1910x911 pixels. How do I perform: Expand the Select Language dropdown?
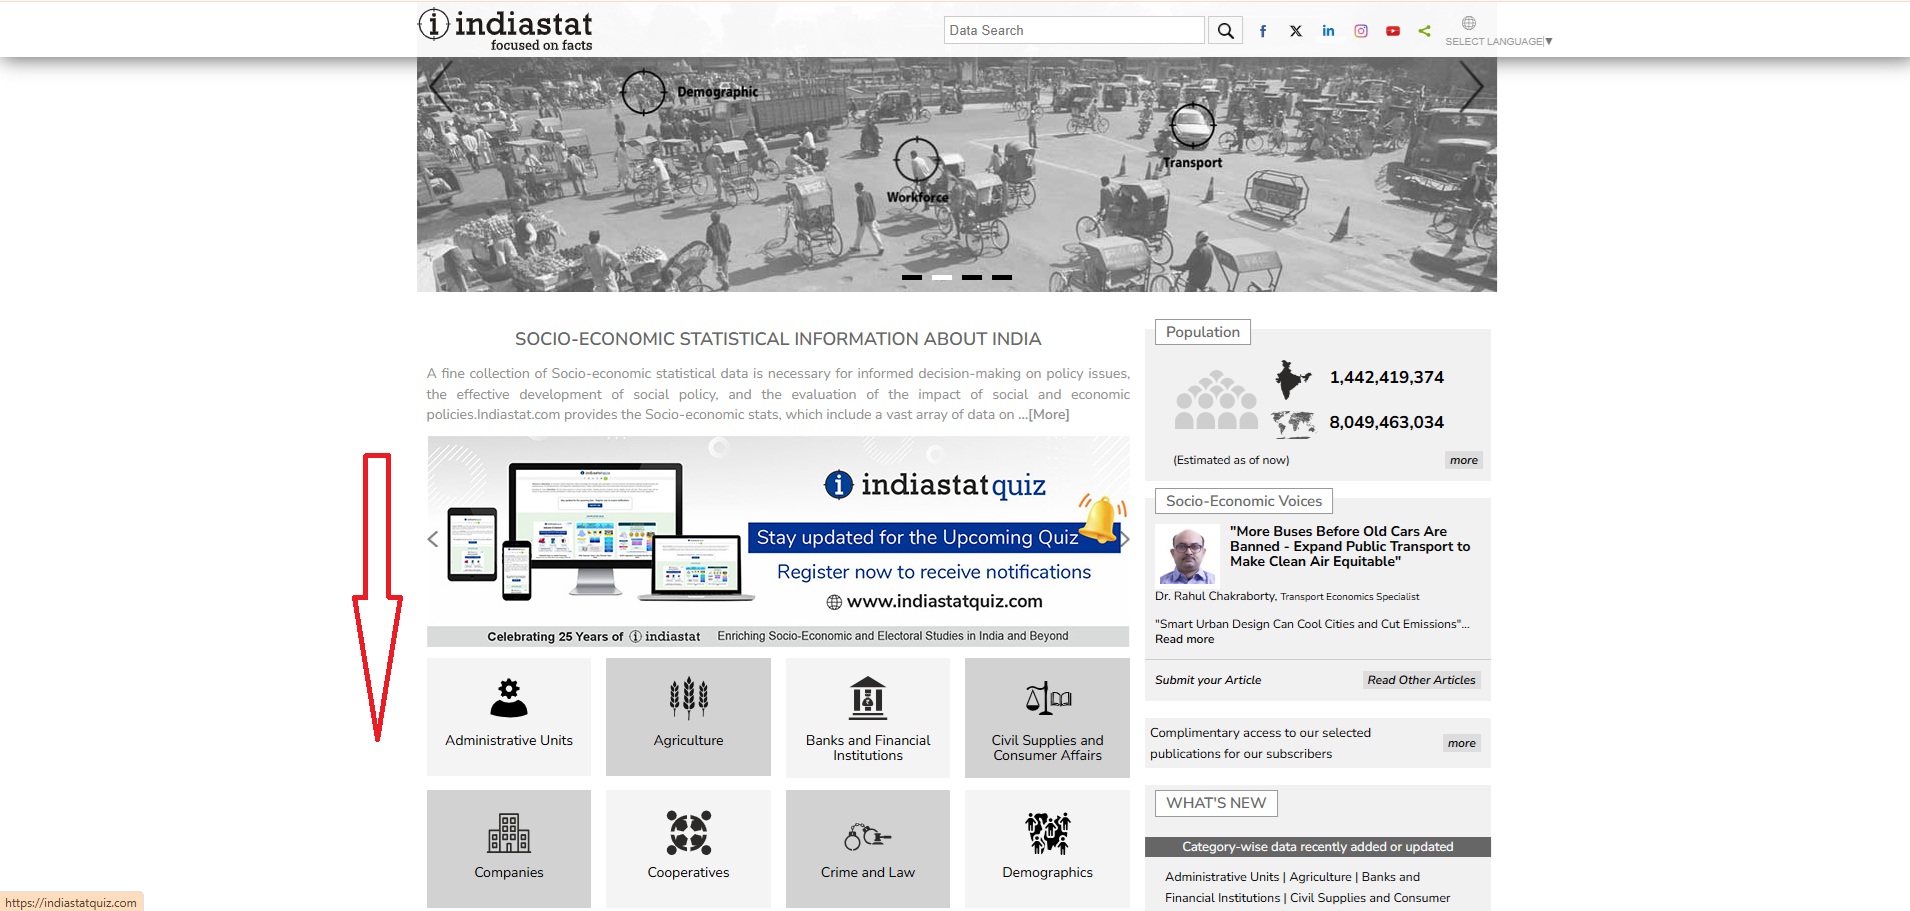[1497, 41]
